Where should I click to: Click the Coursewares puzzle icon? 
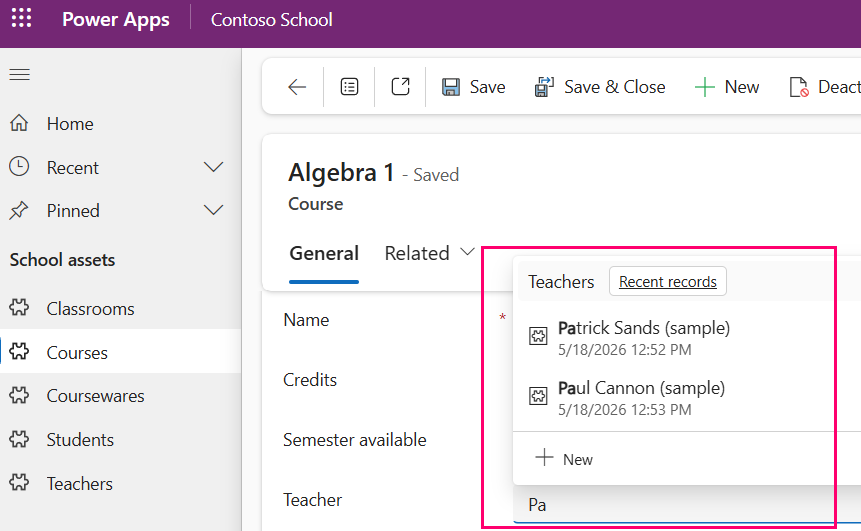(x=19, y=395)
